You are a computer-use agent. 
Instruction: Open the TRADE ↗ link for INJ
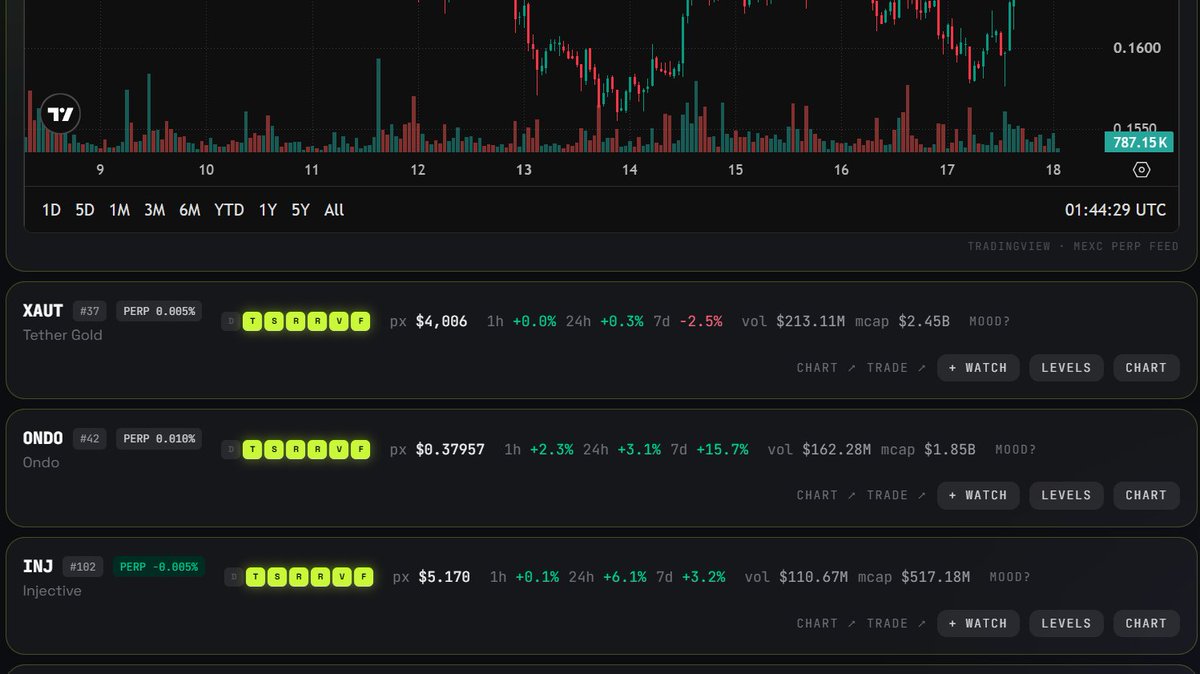(896, 623)
